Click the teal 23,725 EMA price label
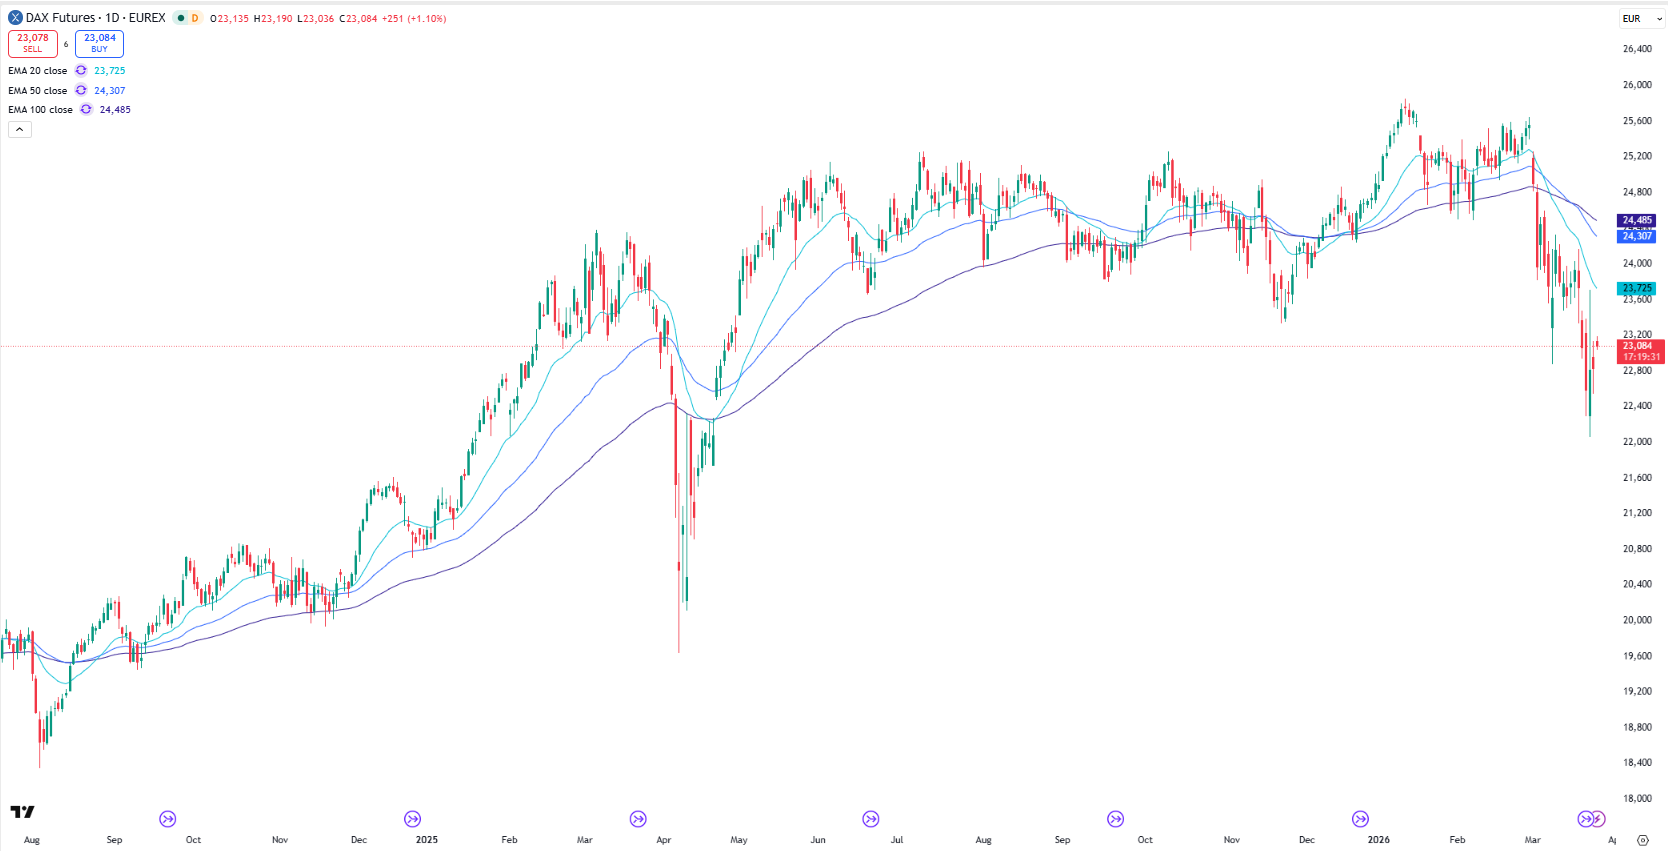Viewport: 1668px width, 851px height. pyautogui.click(x=1637, y=288)
